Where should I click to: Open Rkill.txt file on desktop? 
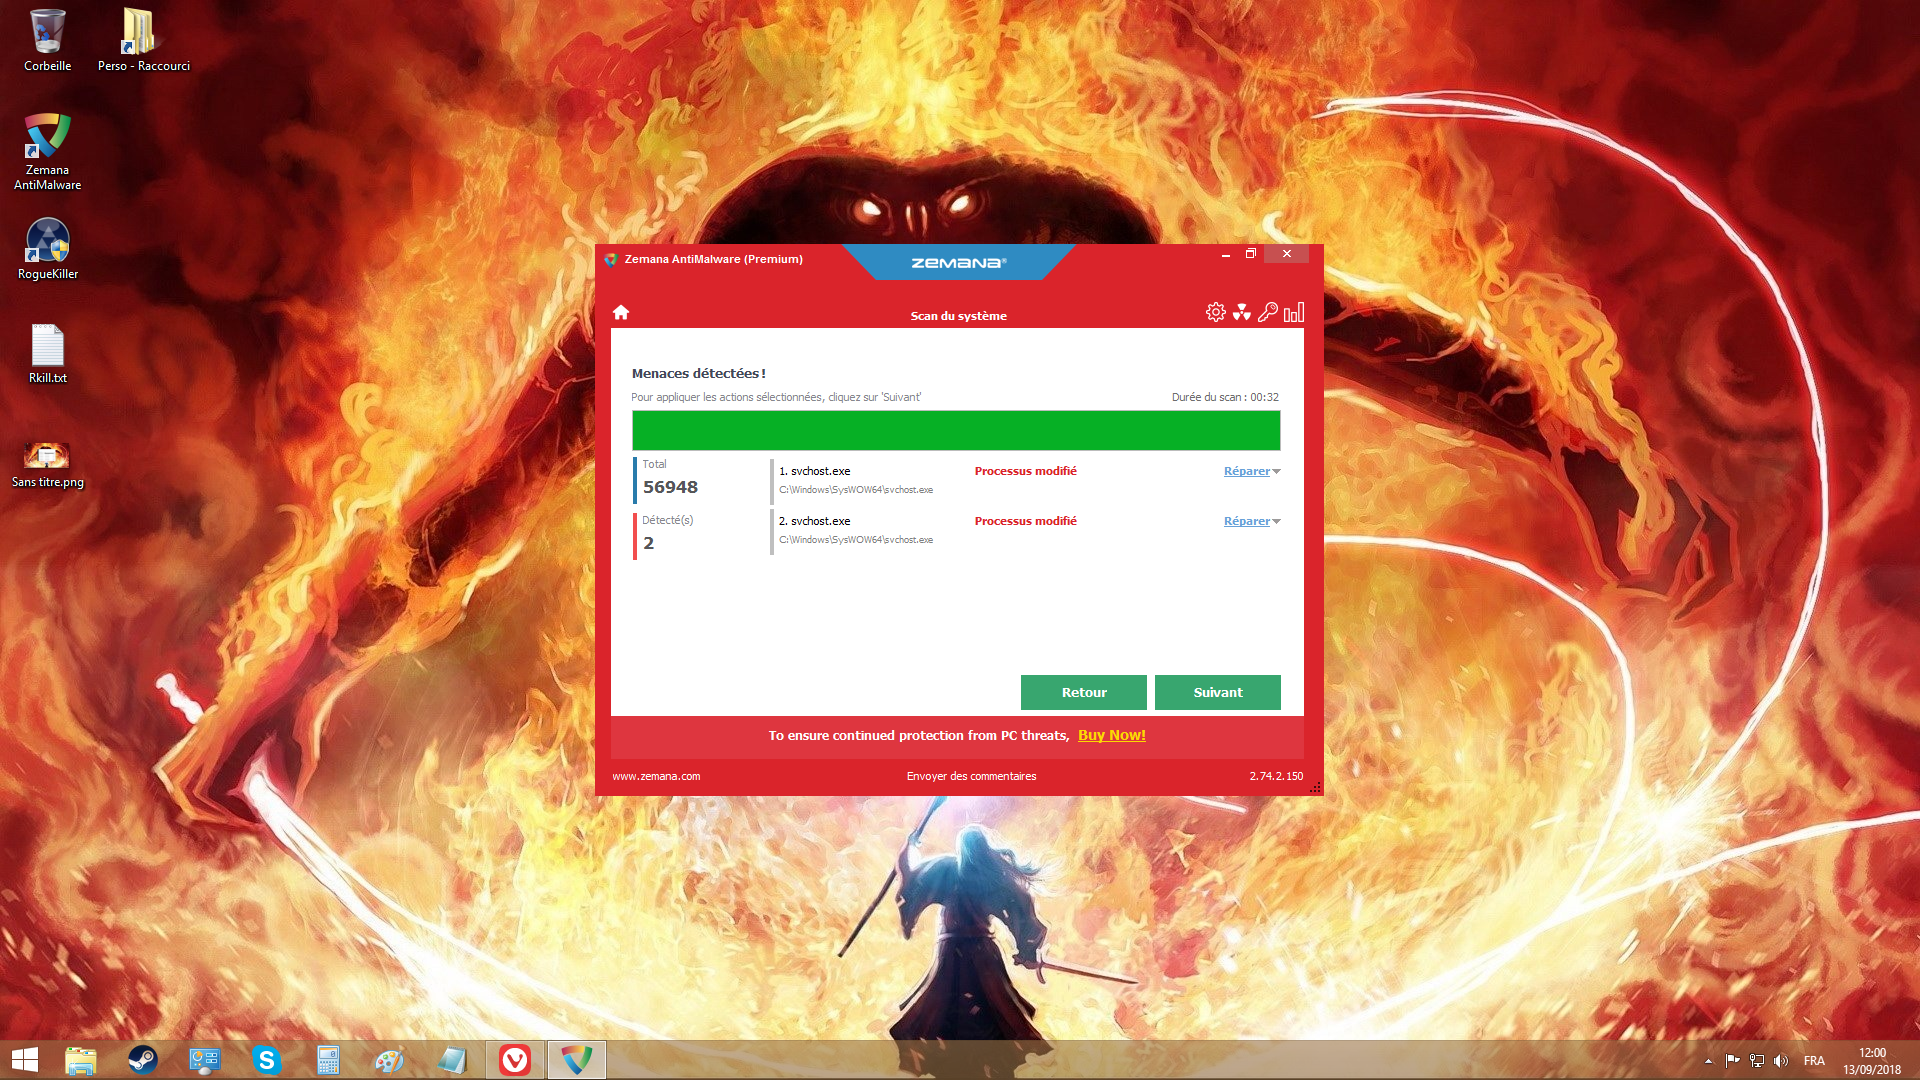[x=47, y=353]
